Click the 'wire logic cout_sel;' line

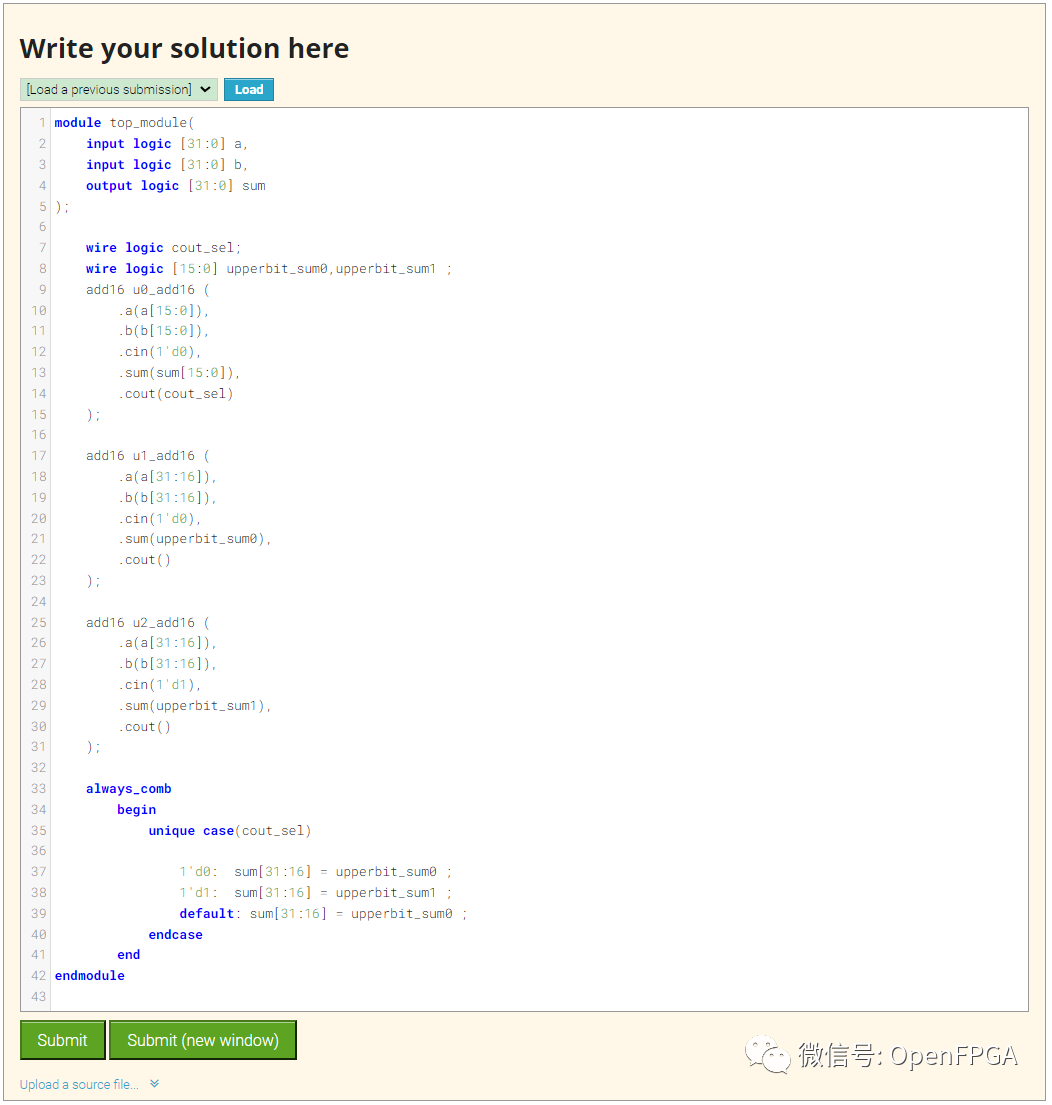[163, 248]
